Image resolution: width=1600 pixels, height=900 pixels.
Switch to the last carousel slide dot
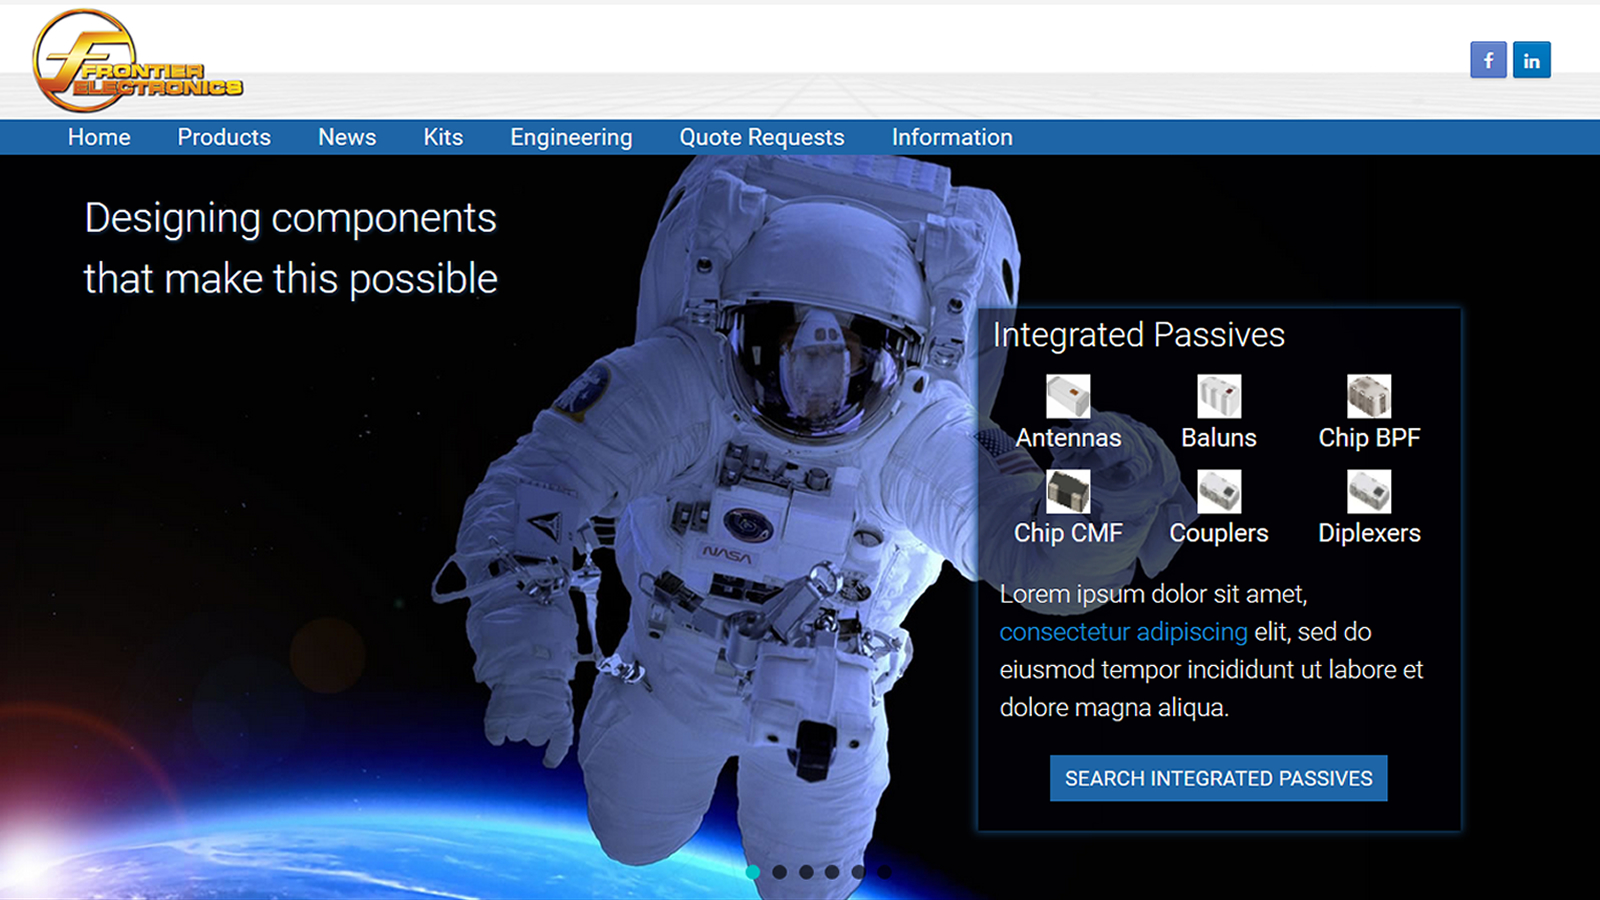click(x=885, y=872)
